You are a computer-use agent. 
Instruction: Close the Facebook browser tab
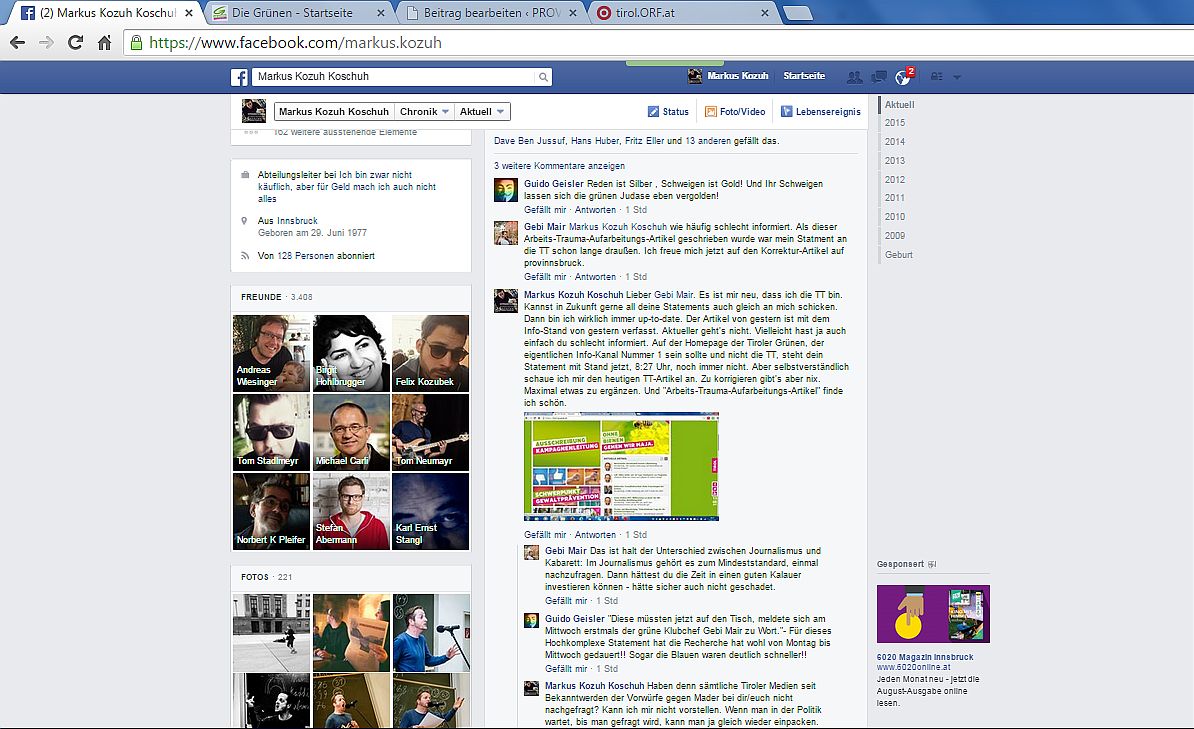pos(189,13)
